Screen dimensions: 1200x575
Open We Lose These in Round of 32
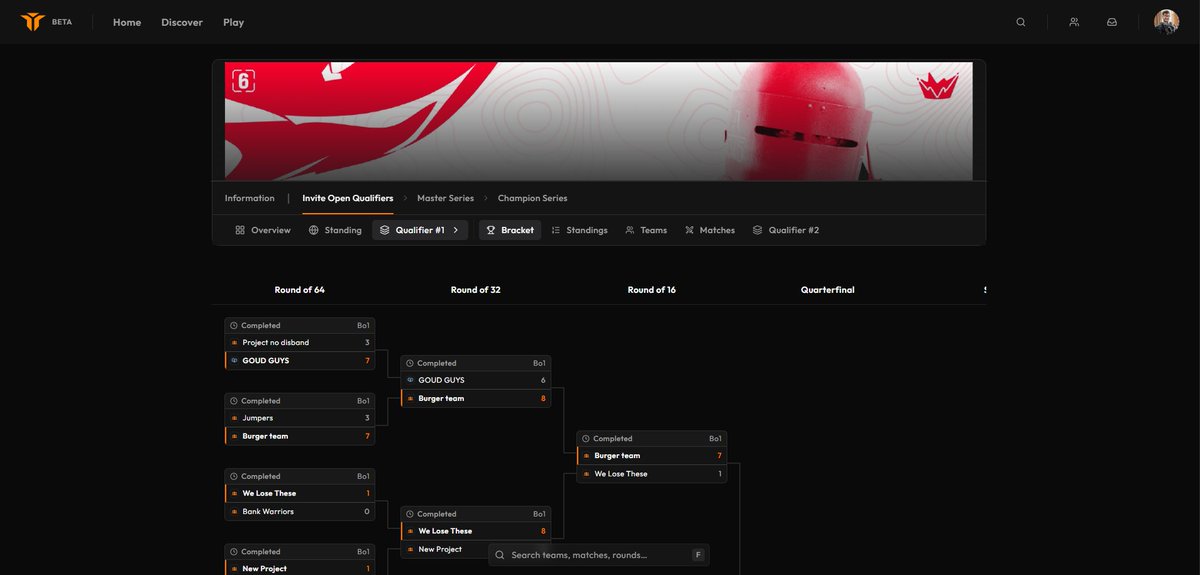pyautogui.click(x=476, y=532)
